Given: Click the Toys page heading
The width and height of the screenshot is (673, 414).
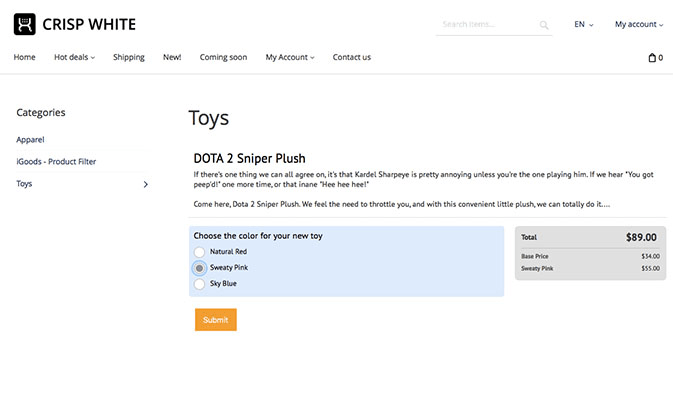Looking at the screenshot, I should pyautogui.click(x=209, y=118).
